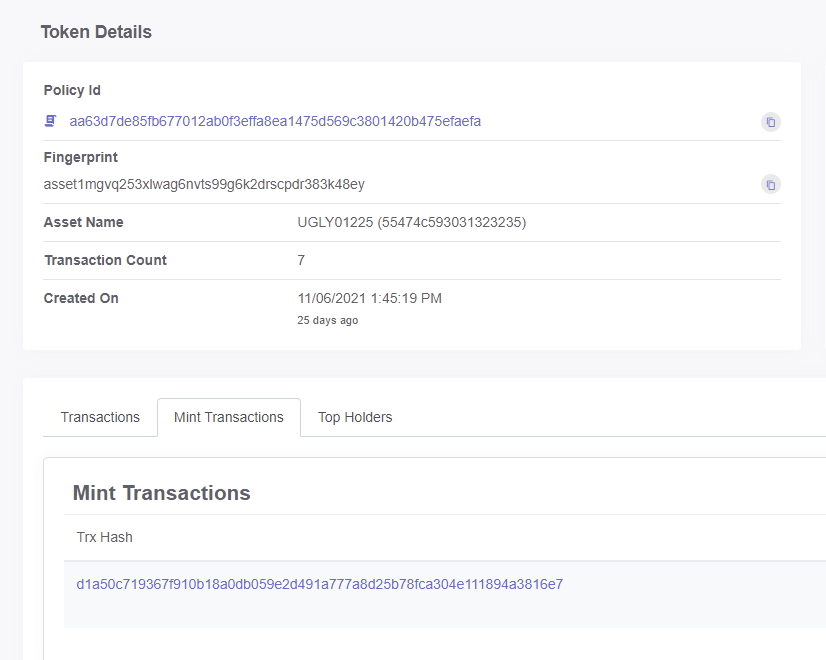This screenshot has height=660, width=826.
Task: Click the UGLY01225 asset name value
Action: click(x=412, y=222)
